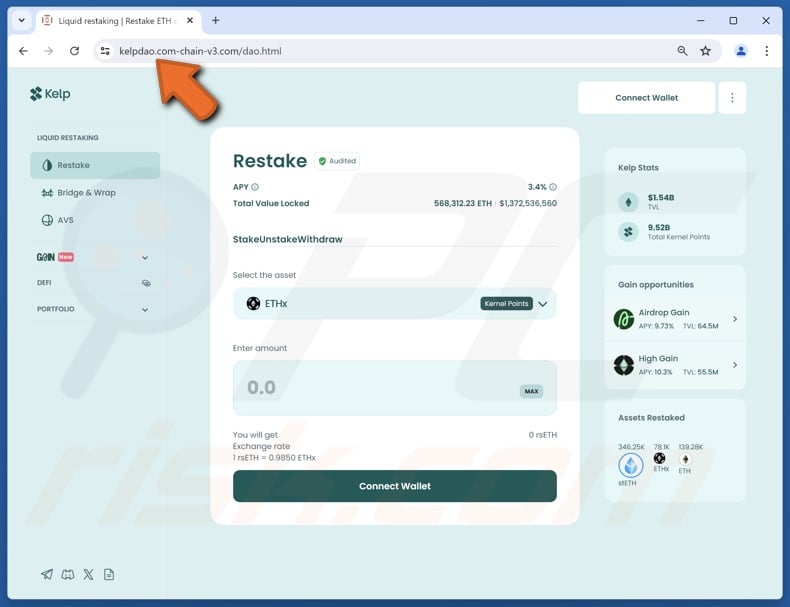Click the TVL Ethereum icon in Kelp Stats
Screen dimensions: 790x607
(x=628, y=203)
